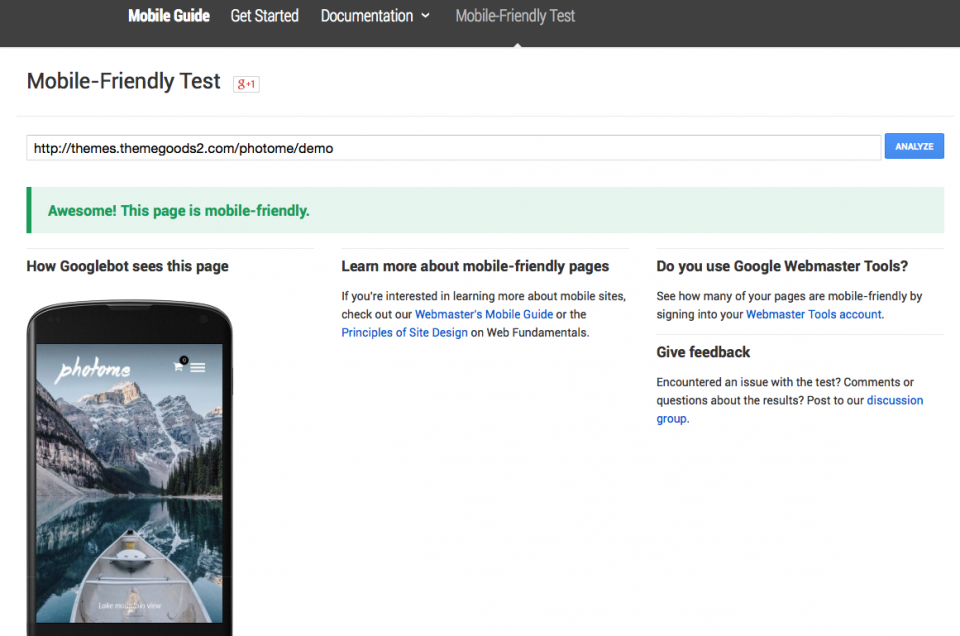This screenshot has width=960, height=636.
Task: Click the 'Mobile-Friendly Test' page heading
Action: click(x=123, y=81)
